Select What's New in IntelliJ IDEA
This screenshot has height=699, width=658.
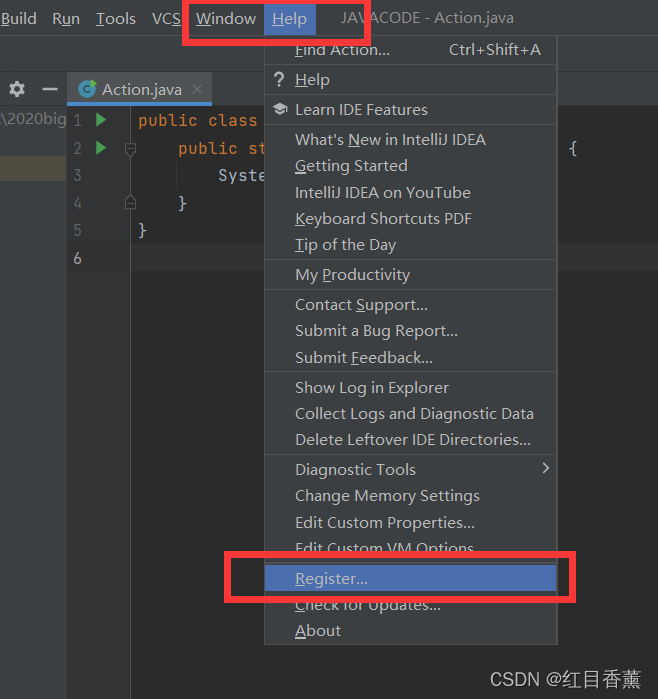coord(411,140)
